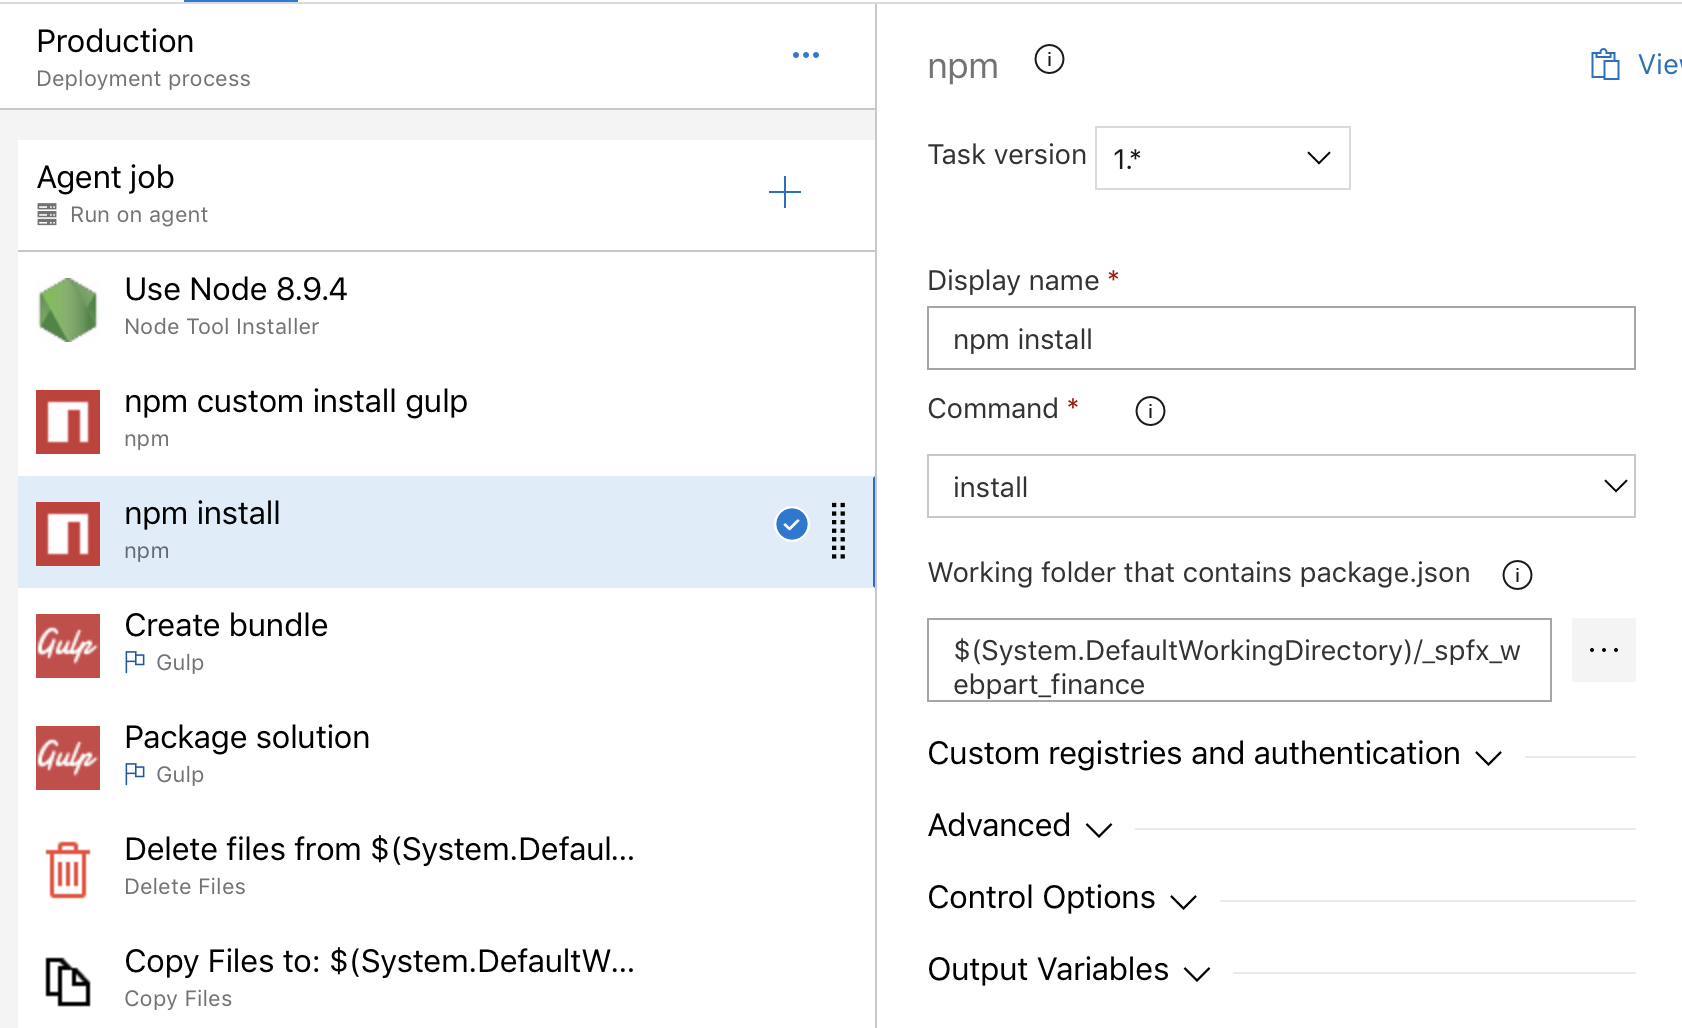Toggle the blue checkmark on npm install task

[x=792, y=524]
